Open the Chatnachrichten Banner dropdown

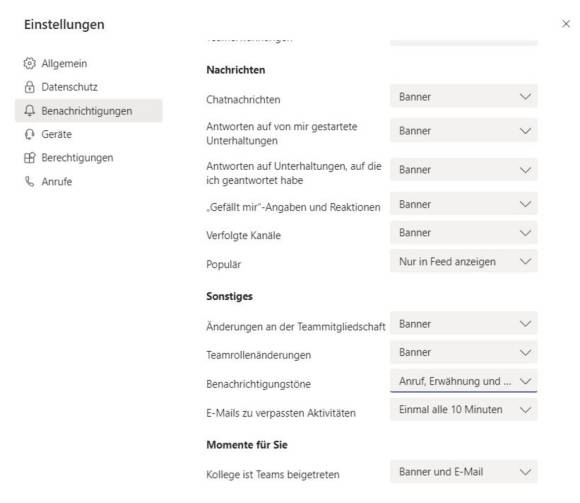click(x=463, y=97)
